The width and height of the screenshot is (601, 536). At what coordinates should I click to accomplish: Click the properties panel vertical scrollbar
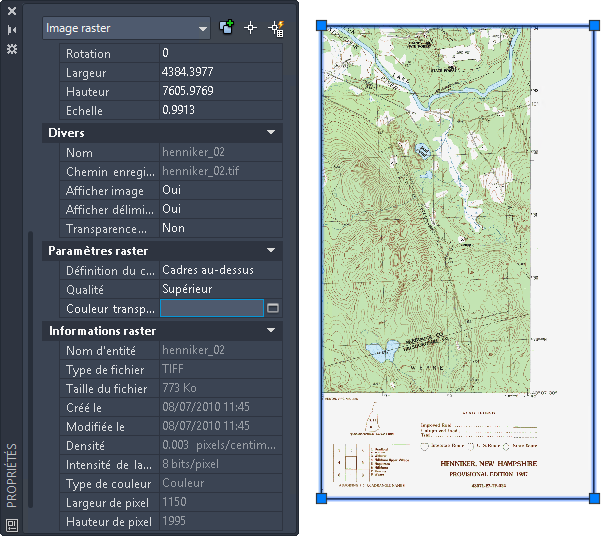(x=30, y=369)
